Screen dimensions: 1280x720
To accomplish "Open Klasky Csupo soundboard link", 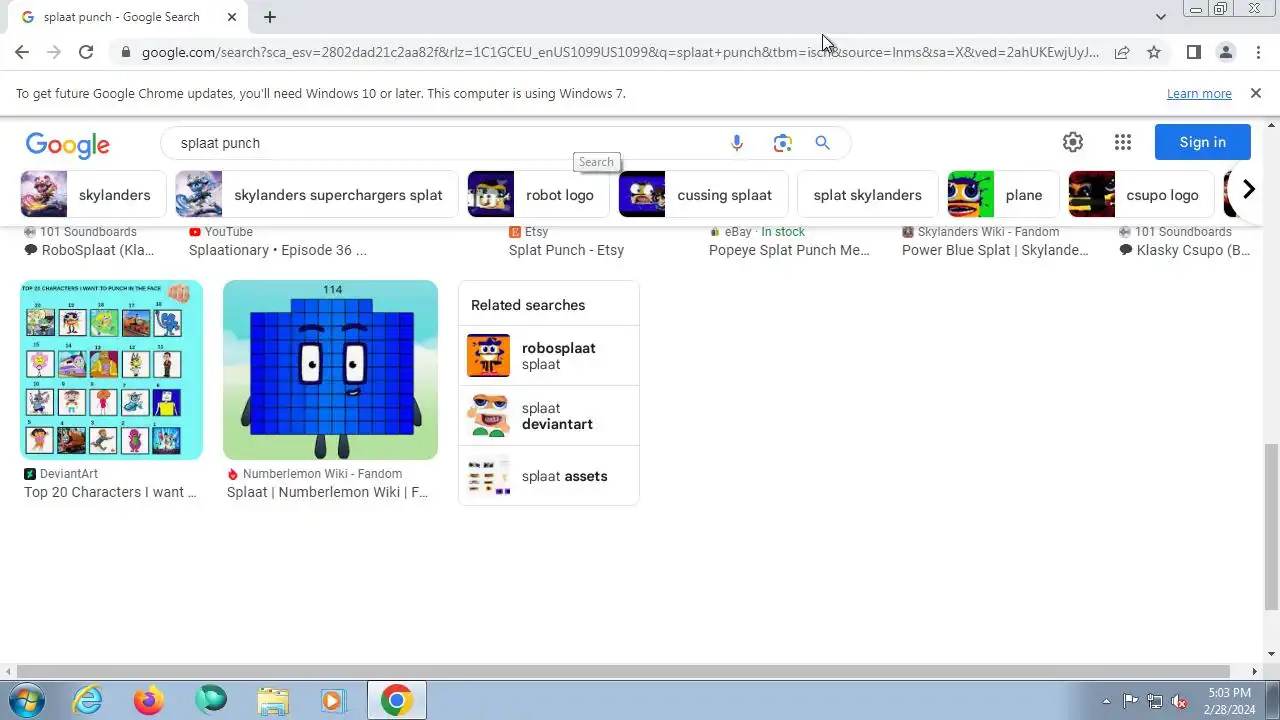I will (x=1186, y=250).
